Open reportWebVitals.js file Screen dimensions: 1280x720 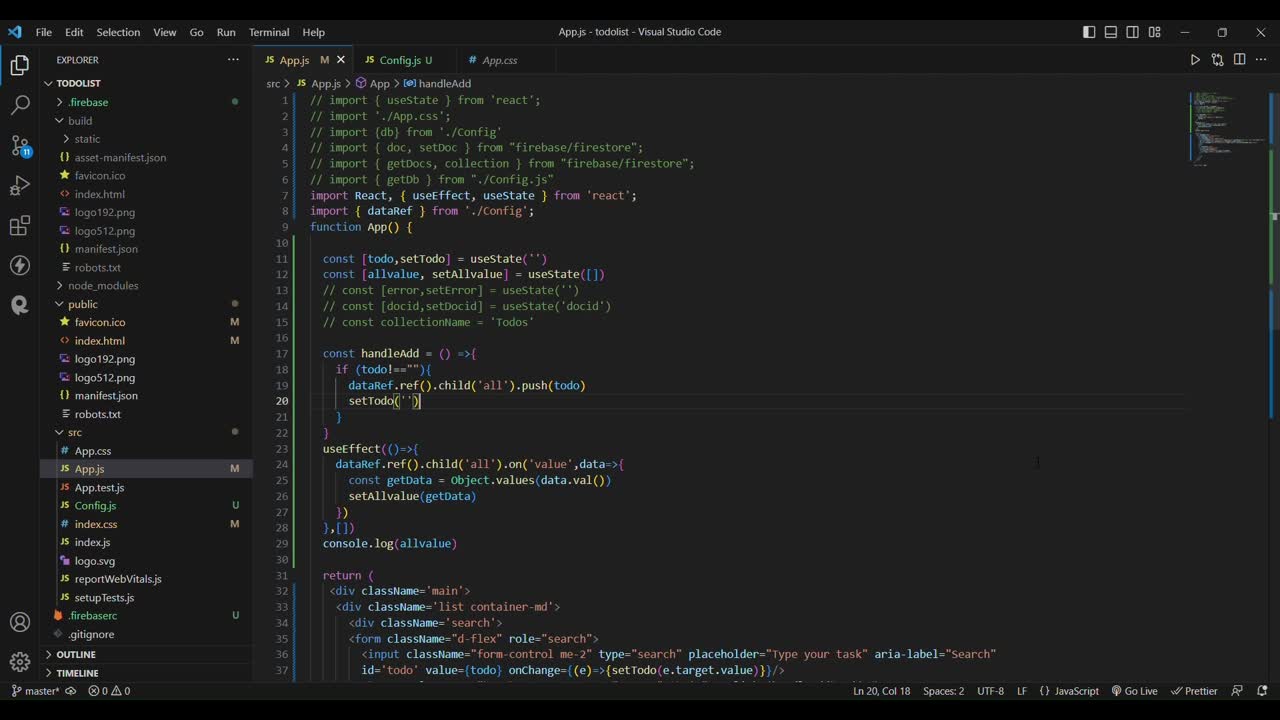pyautogui.click(x=118, y=579)
